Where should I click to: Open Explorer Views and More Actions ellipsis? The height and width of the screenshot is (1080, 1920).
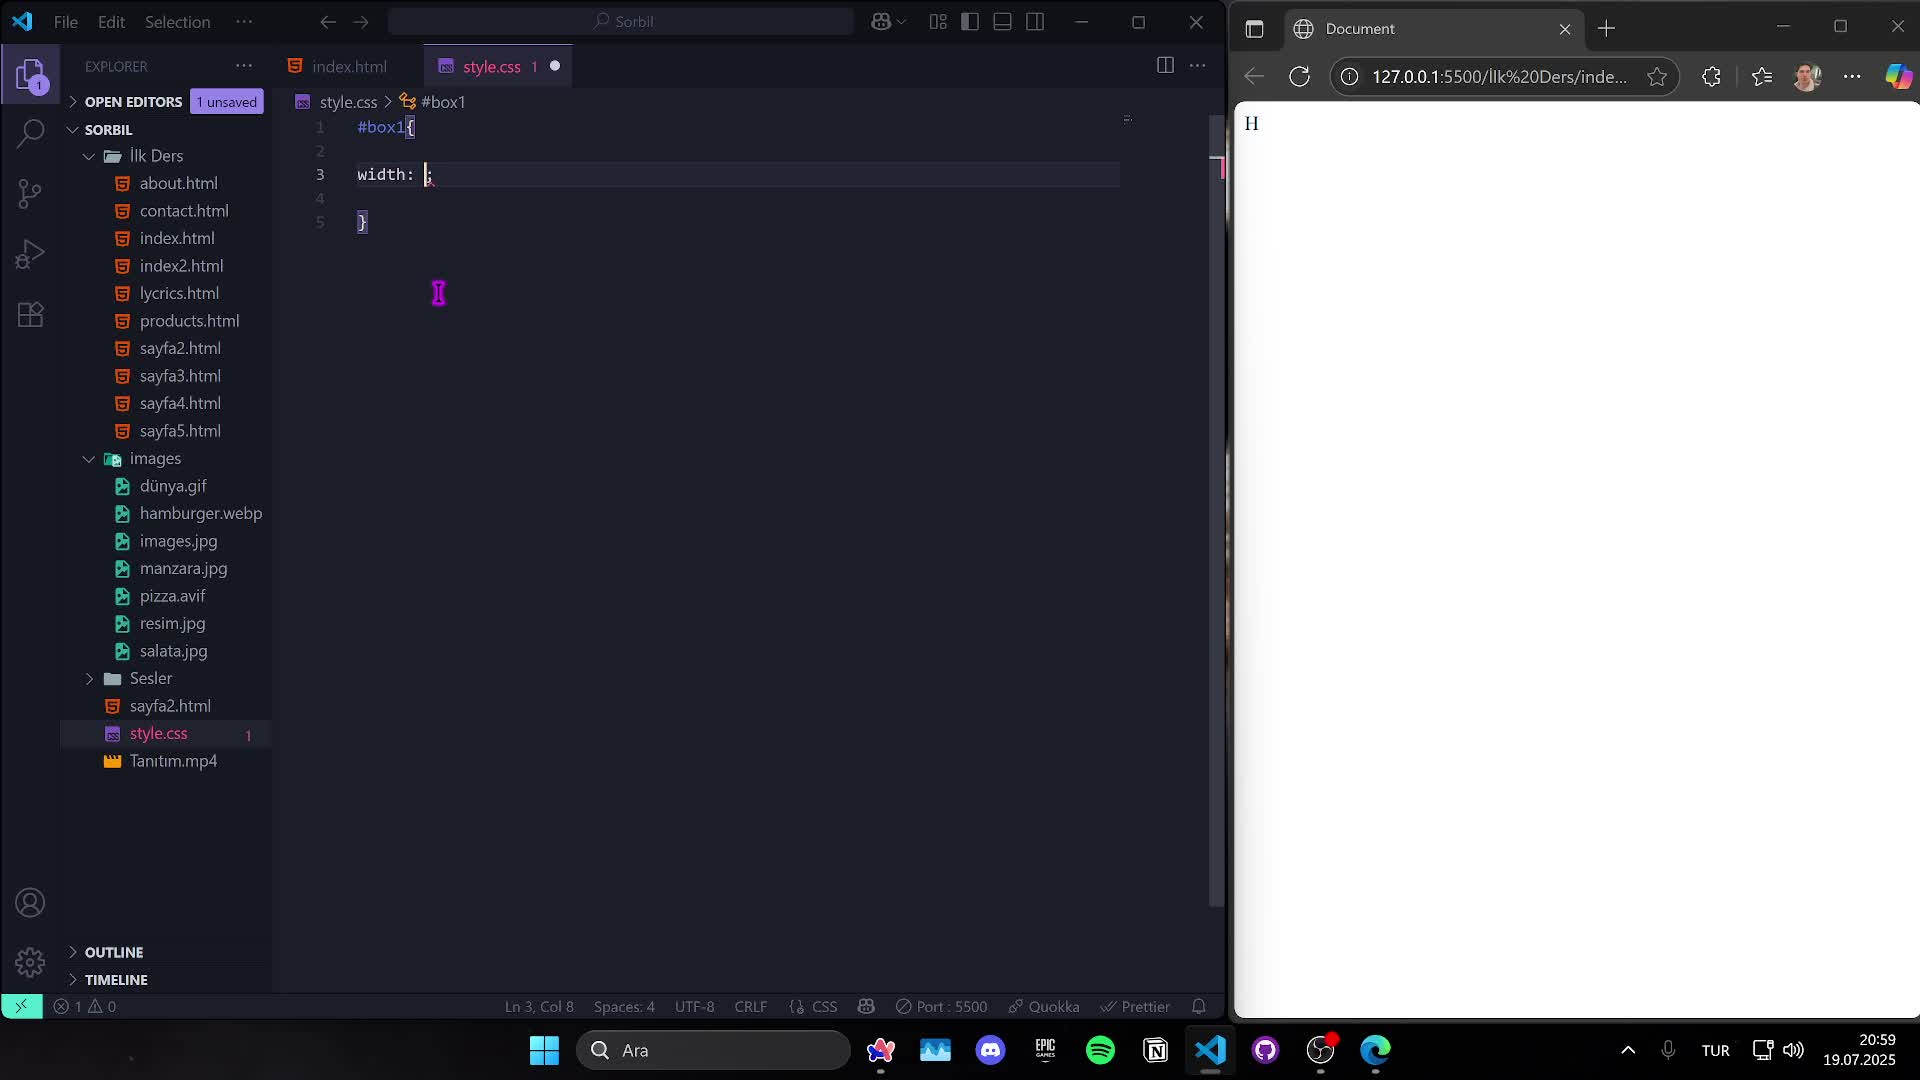point(244,66)
